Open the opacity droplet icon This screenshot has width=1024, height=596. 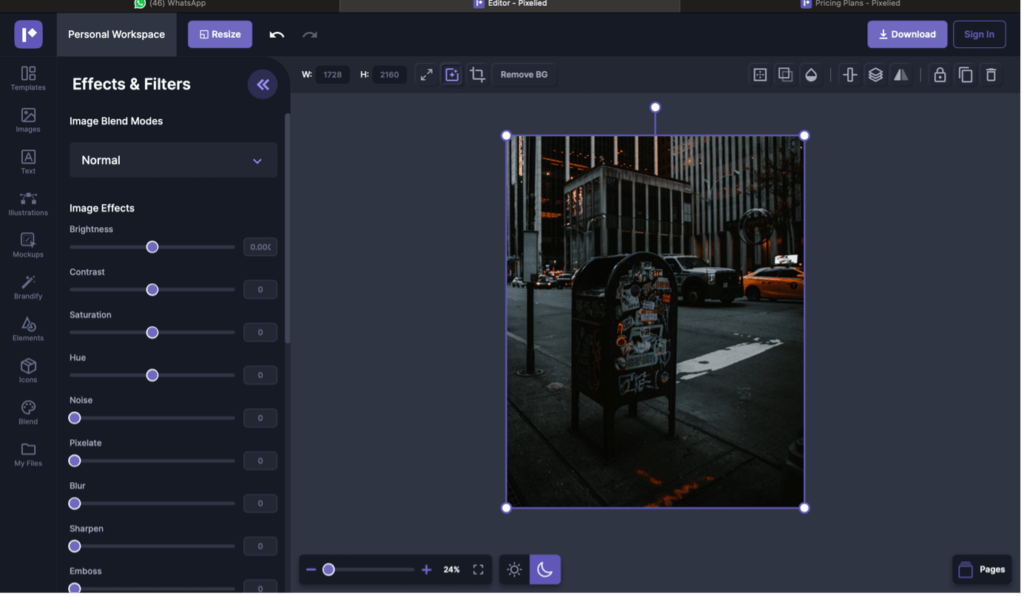811,75
